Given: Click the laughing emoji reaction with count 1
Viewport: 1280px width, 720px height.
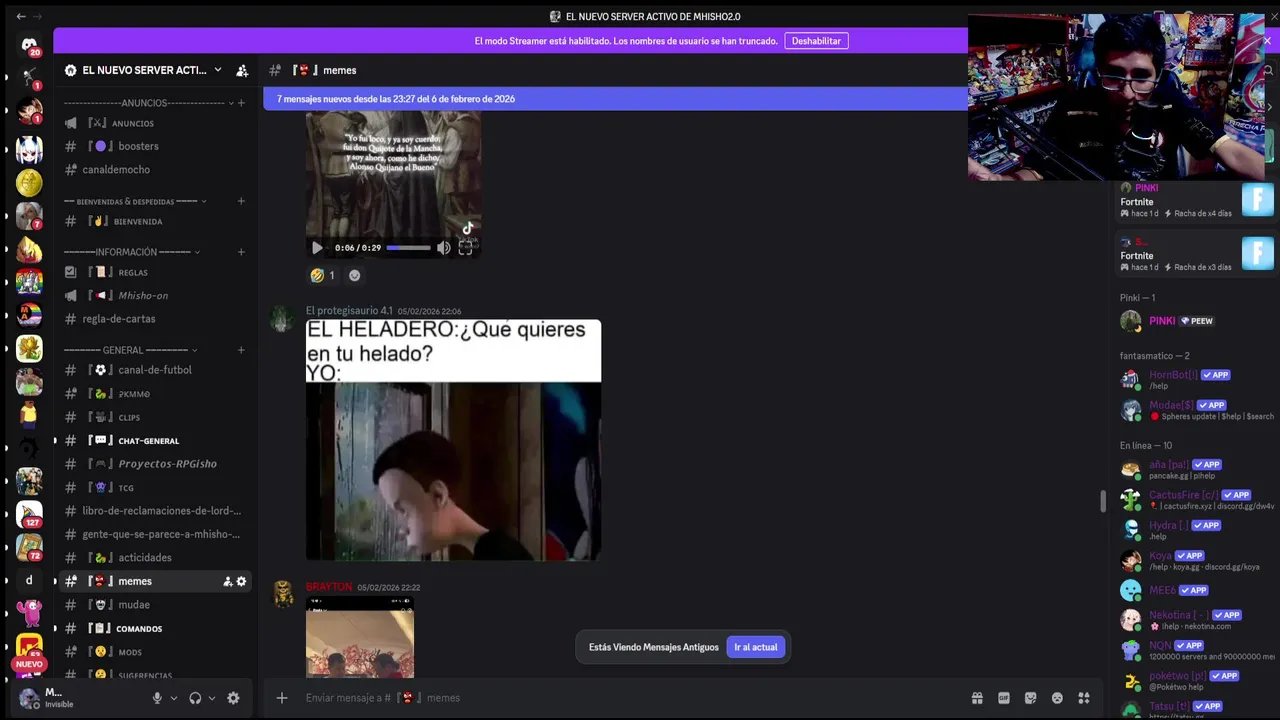Looking at the screenshot, I should 323,275.
